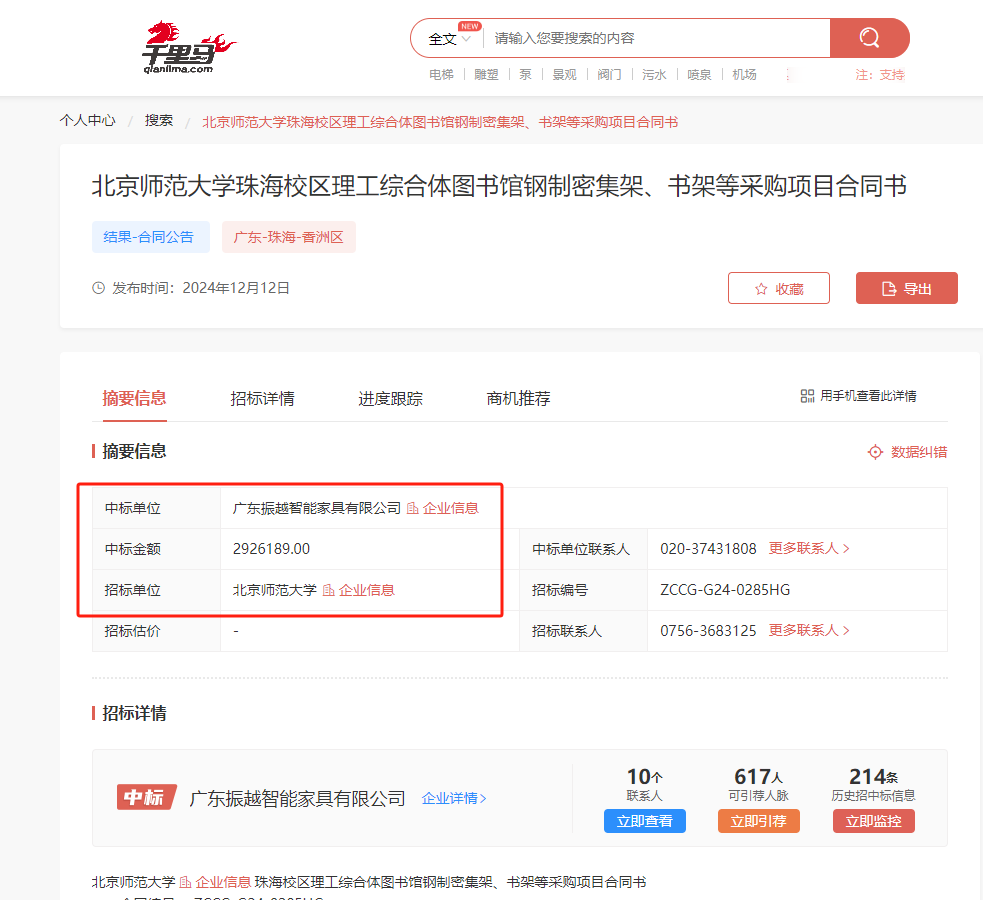Select the 景观 hot keyword
Viewport: 983px width, 900px height.
click(x=564, y=75)
